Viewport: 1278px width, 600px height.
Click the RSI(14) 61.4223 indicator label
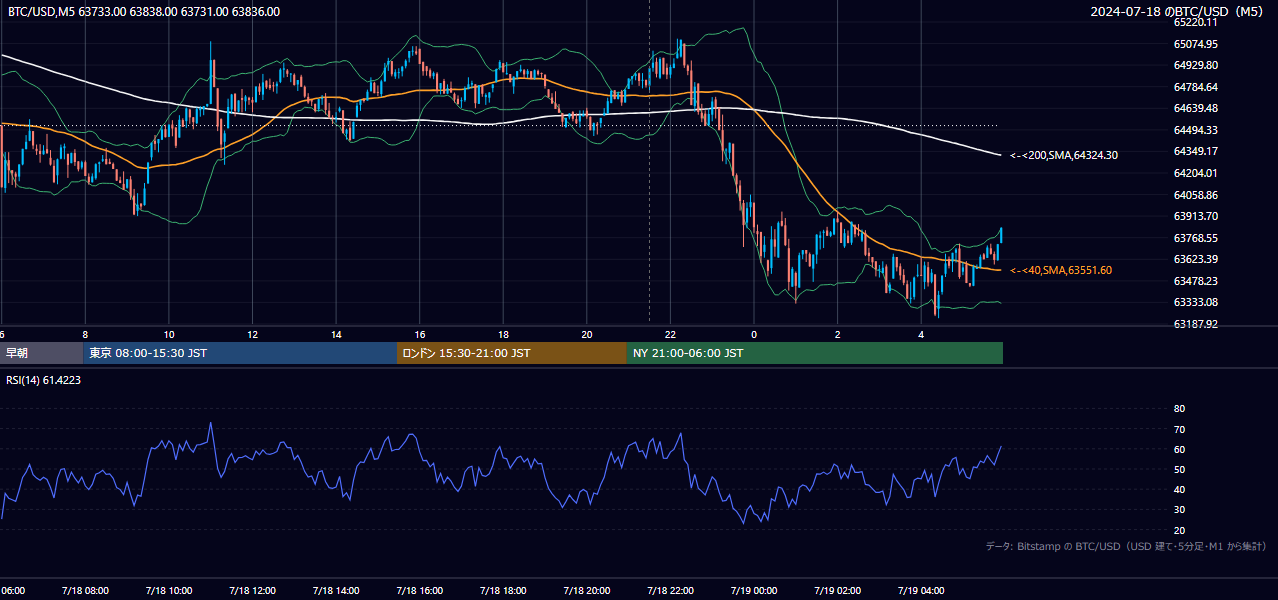(x=44, y=380)
